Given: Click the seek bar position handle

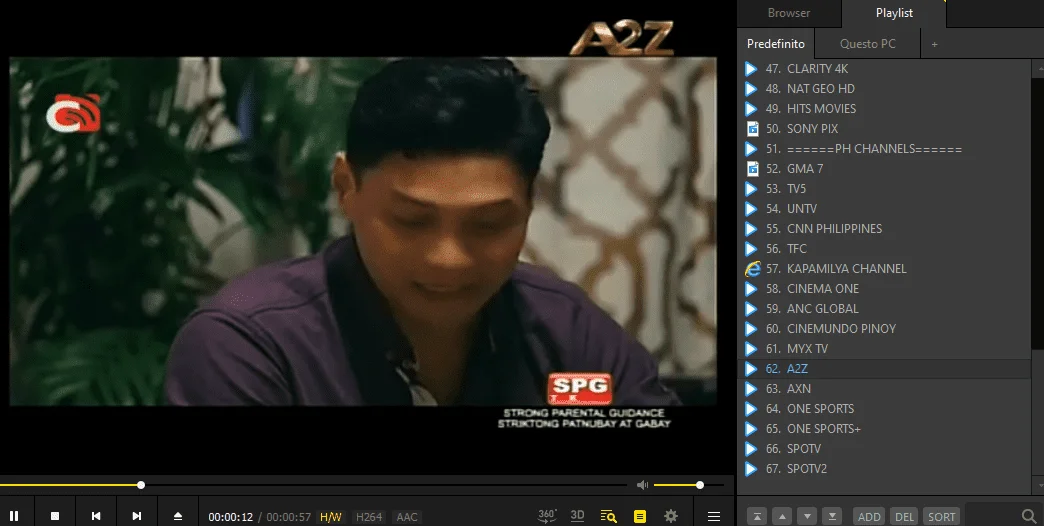Looking at the screenshot, I should click(141, 485).
